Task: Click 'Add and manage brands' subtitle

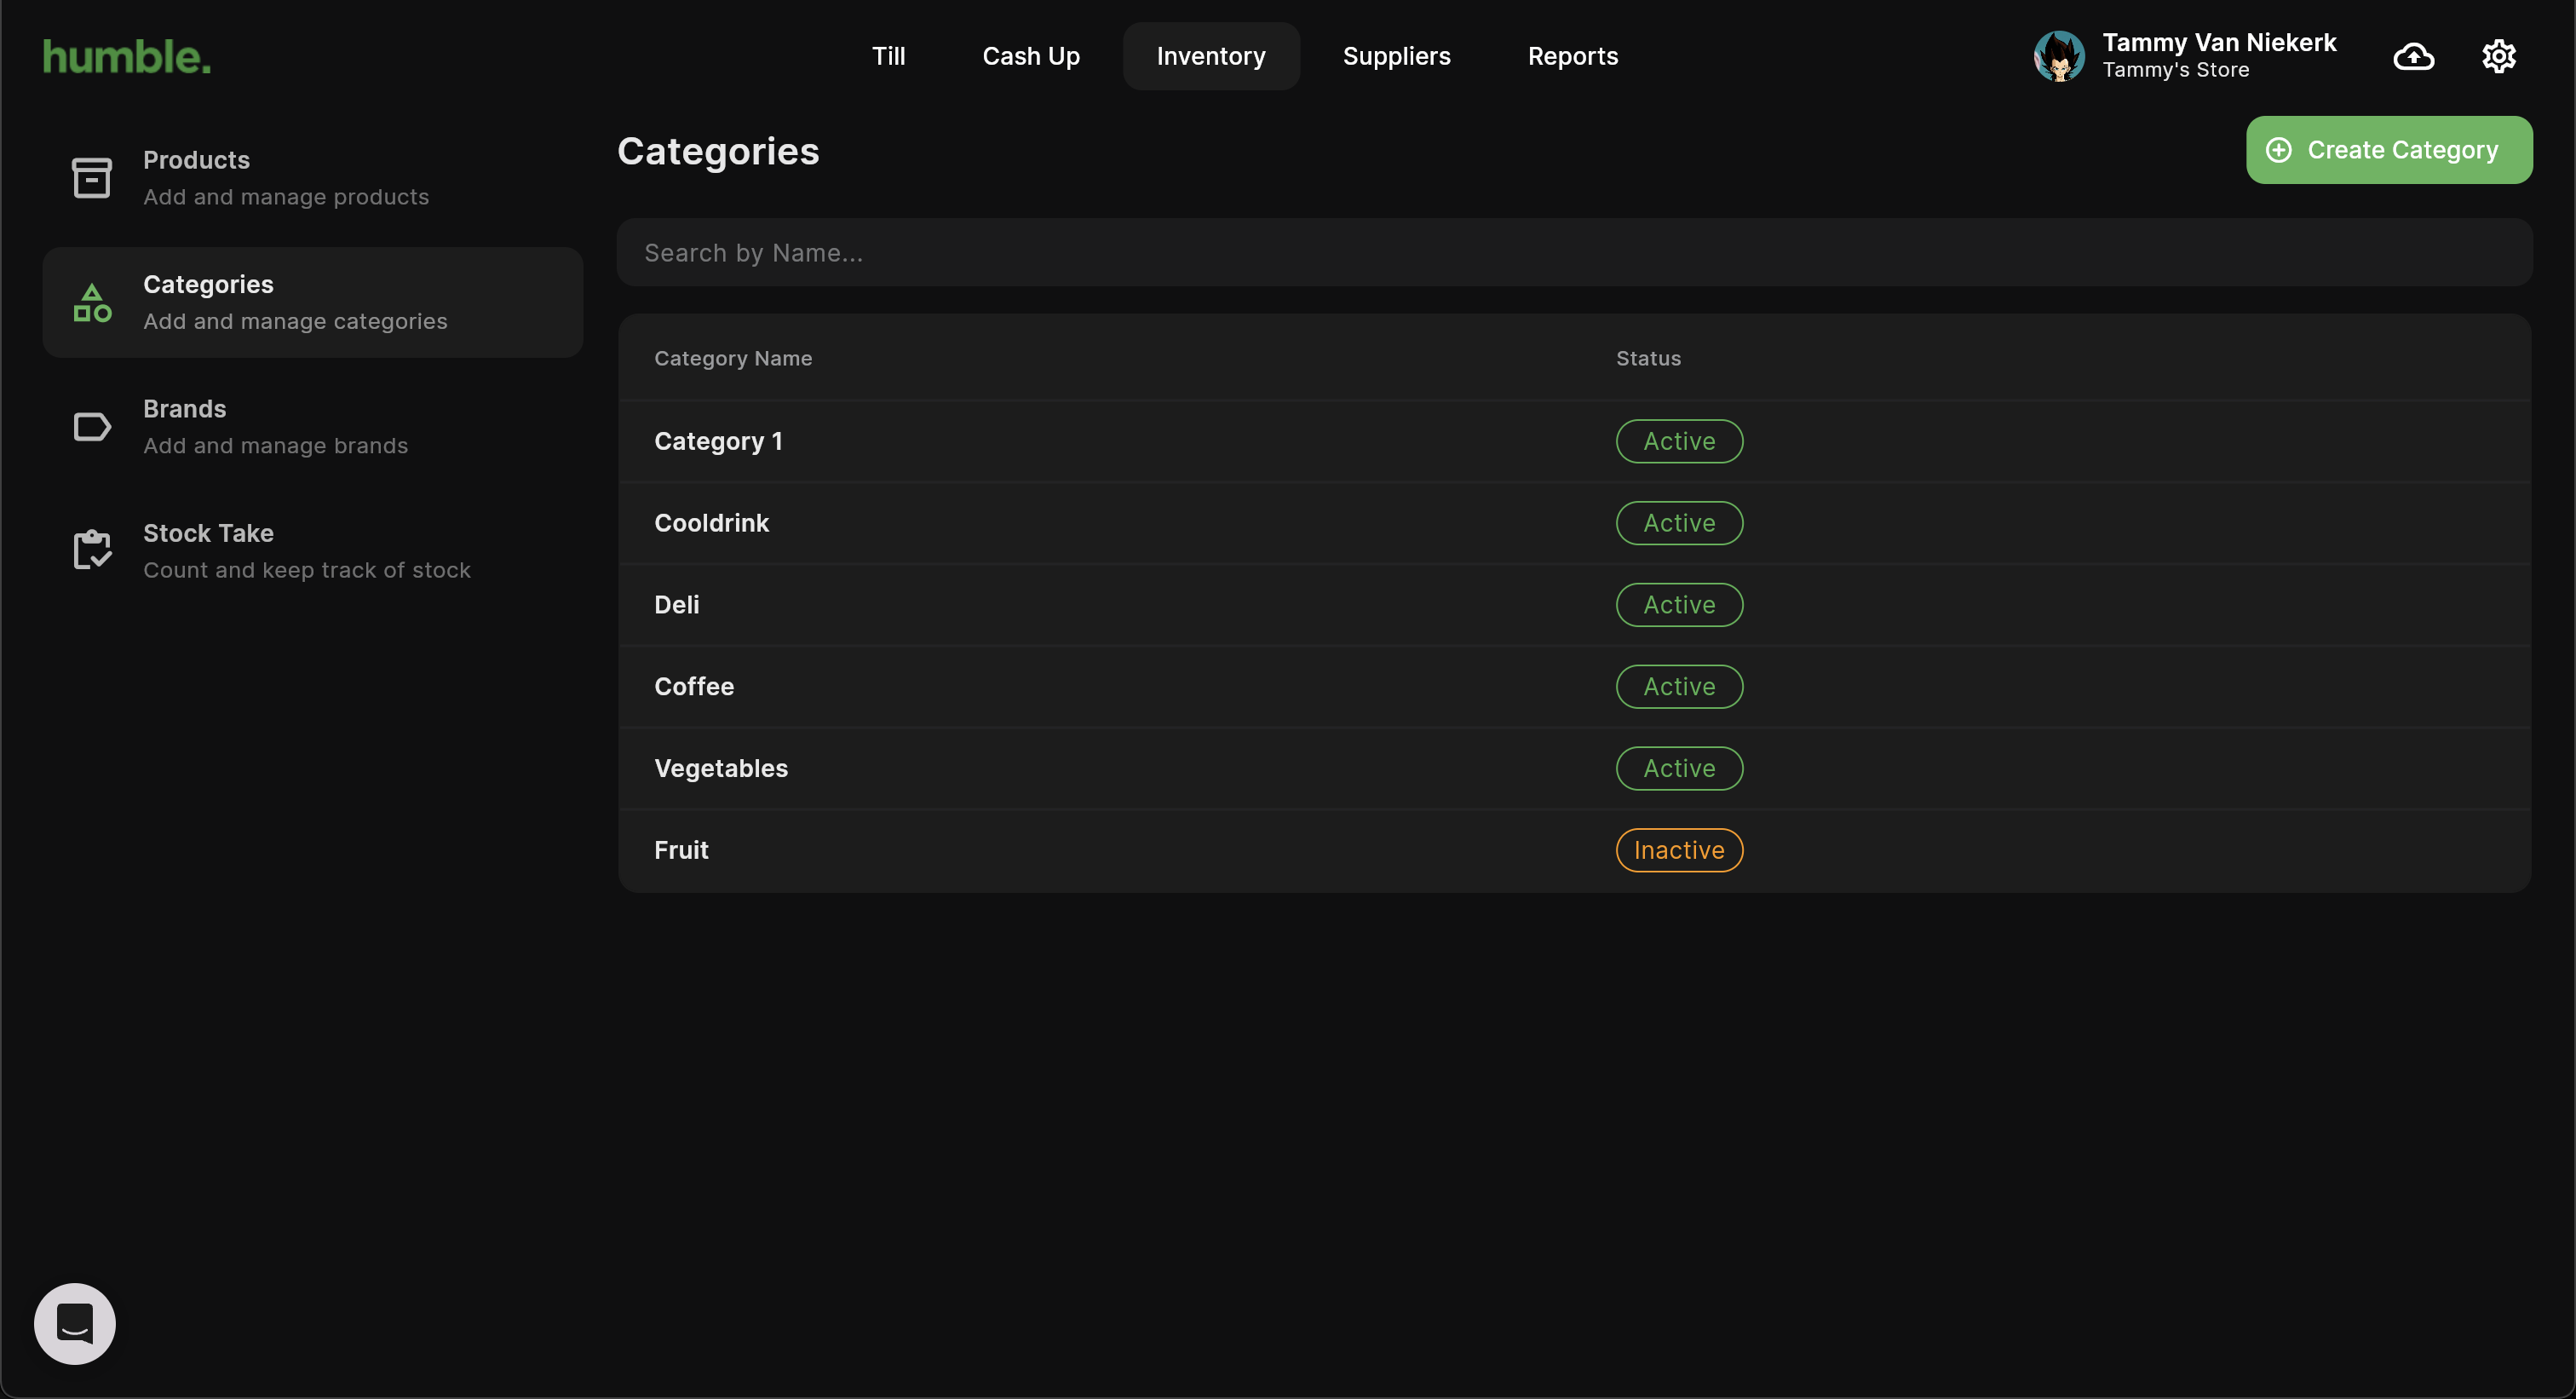Action: (275, 446)
